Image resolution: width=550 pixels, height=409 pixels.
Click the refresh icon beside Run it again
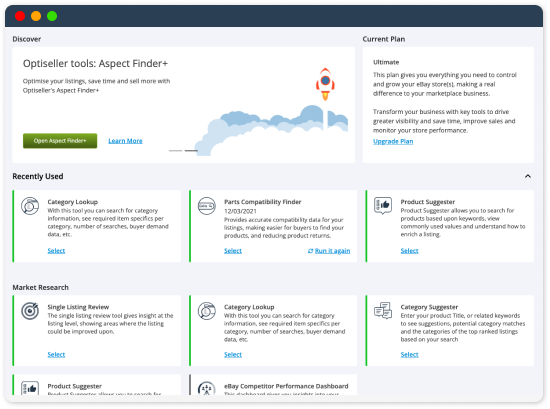[x=310, y=251]
